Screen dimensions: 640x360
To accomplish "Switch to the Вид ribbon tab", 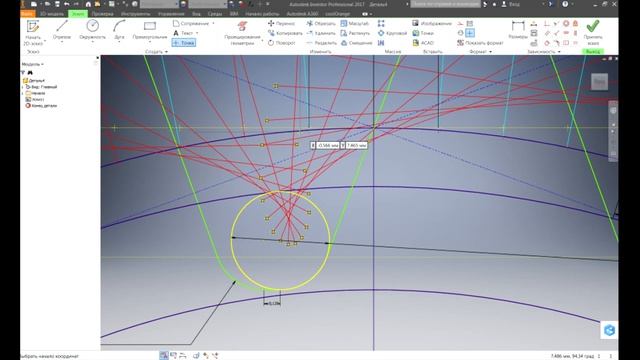I will point(196,14).
